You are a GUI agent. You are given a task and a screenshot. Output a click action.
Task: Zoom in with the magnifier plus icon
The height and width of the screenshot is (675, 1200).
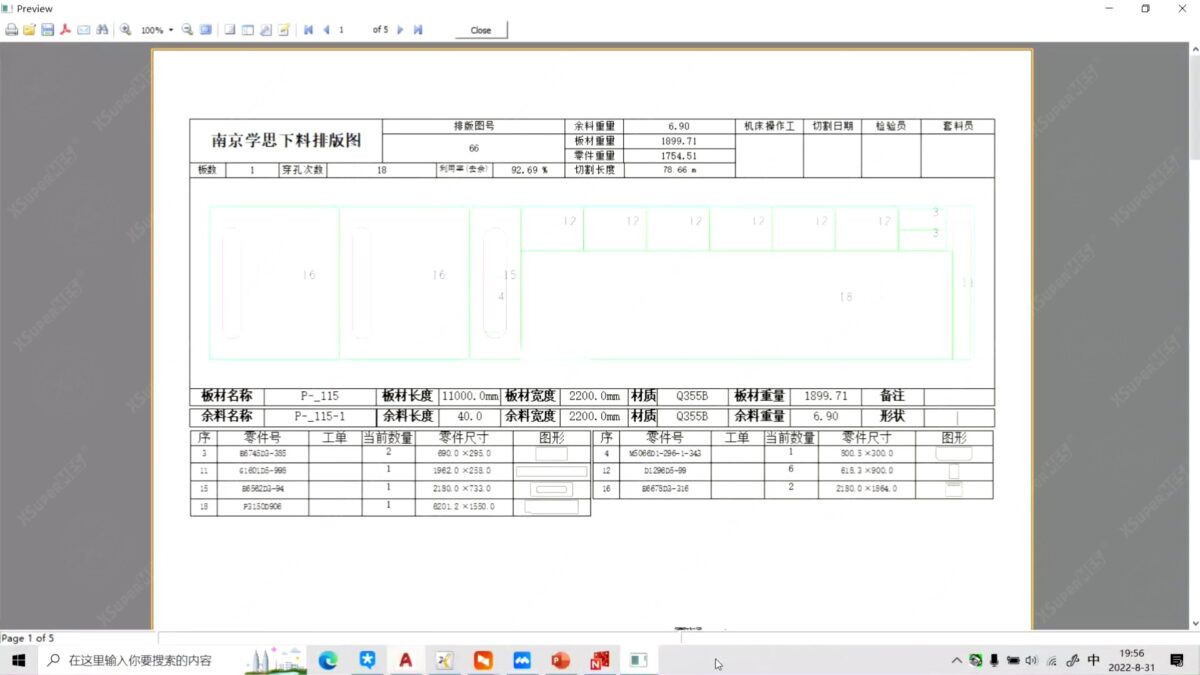click(x=126, y=30)
